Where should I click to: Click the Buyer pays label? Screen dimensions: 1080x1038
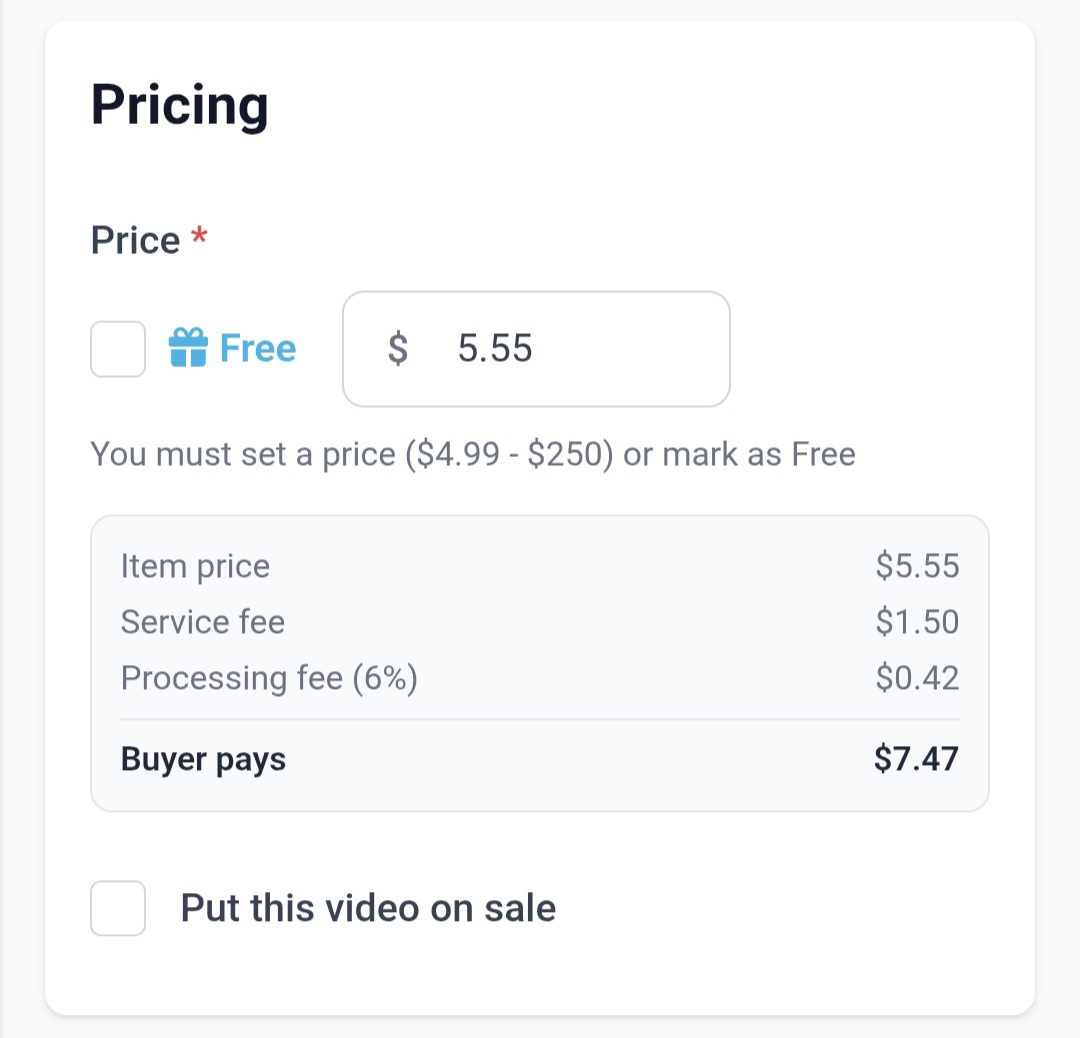coord(203,759)
